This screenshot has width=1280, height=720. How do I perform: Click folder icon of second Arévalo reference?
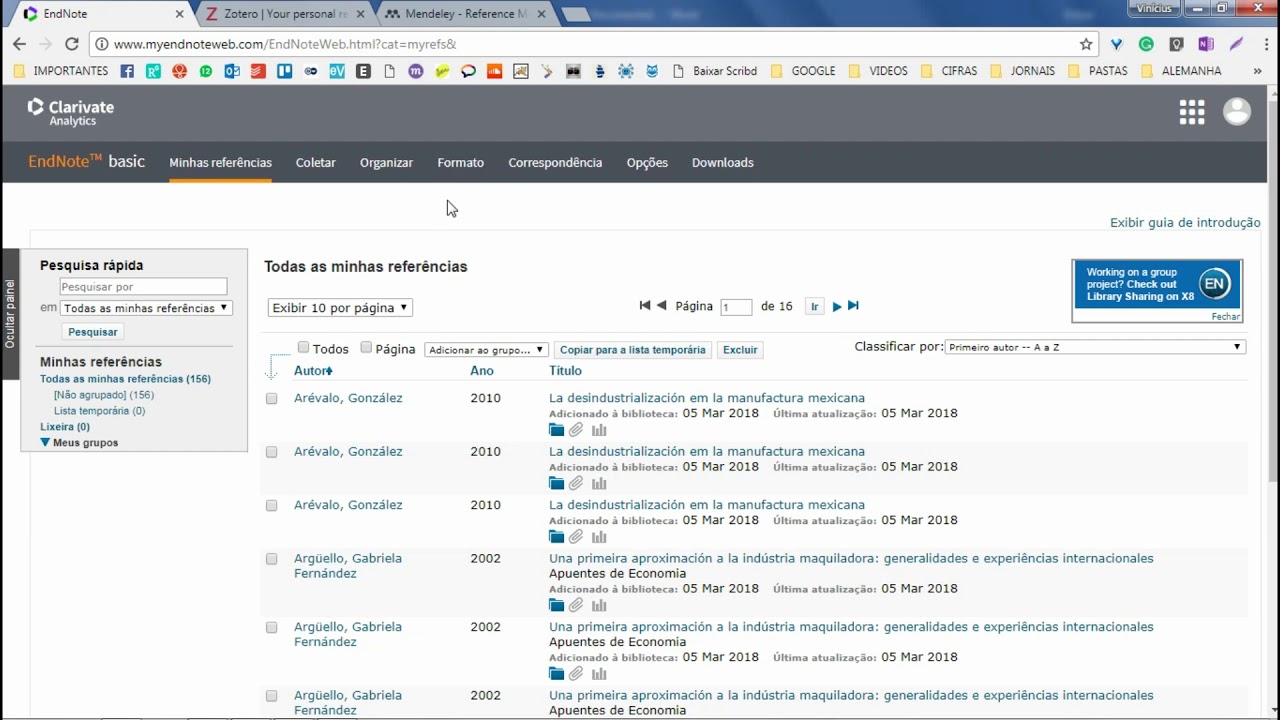pyautogui.click(x=556, y=484)
